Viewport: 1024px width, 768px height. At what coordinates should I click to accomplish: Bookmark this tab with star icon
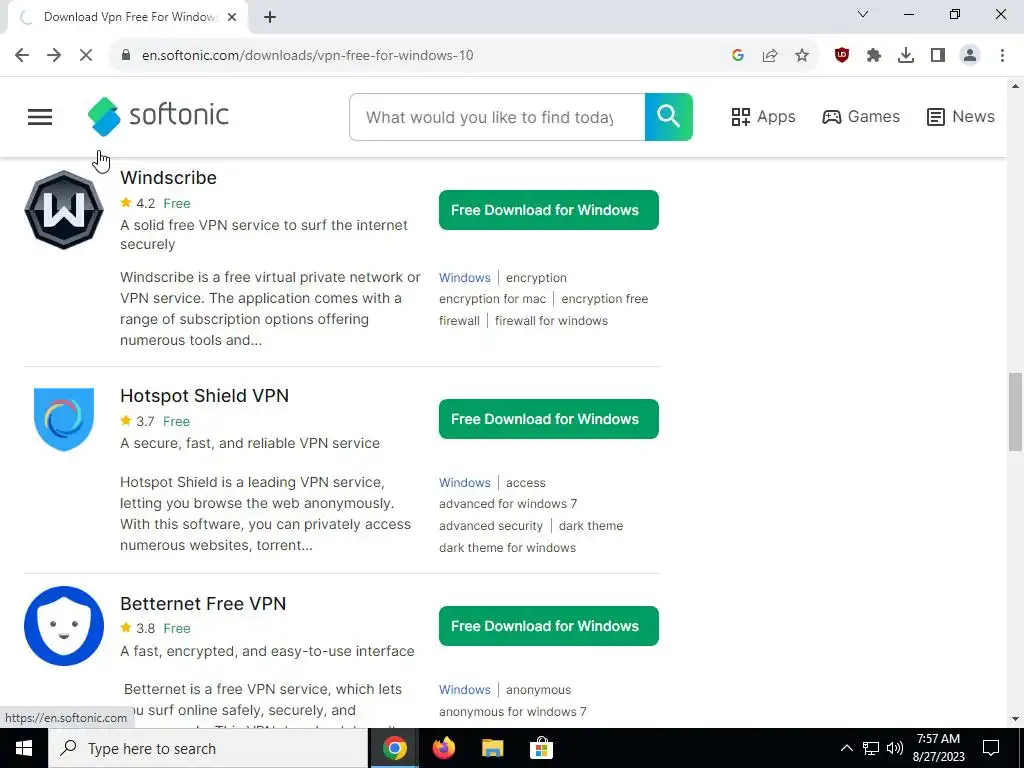pyautogui.click(x=802, y=56)
